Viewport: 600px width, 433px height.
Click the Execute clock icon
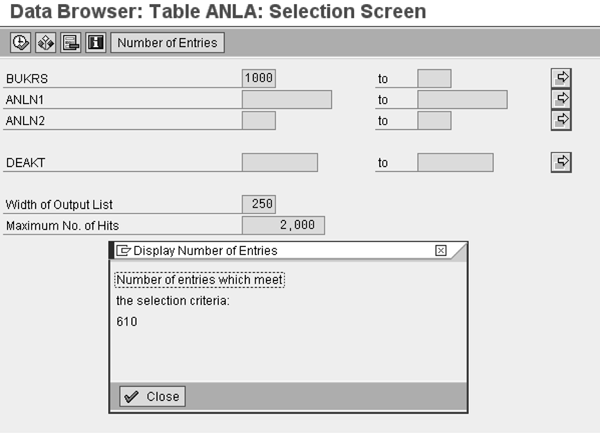point(19,43)
